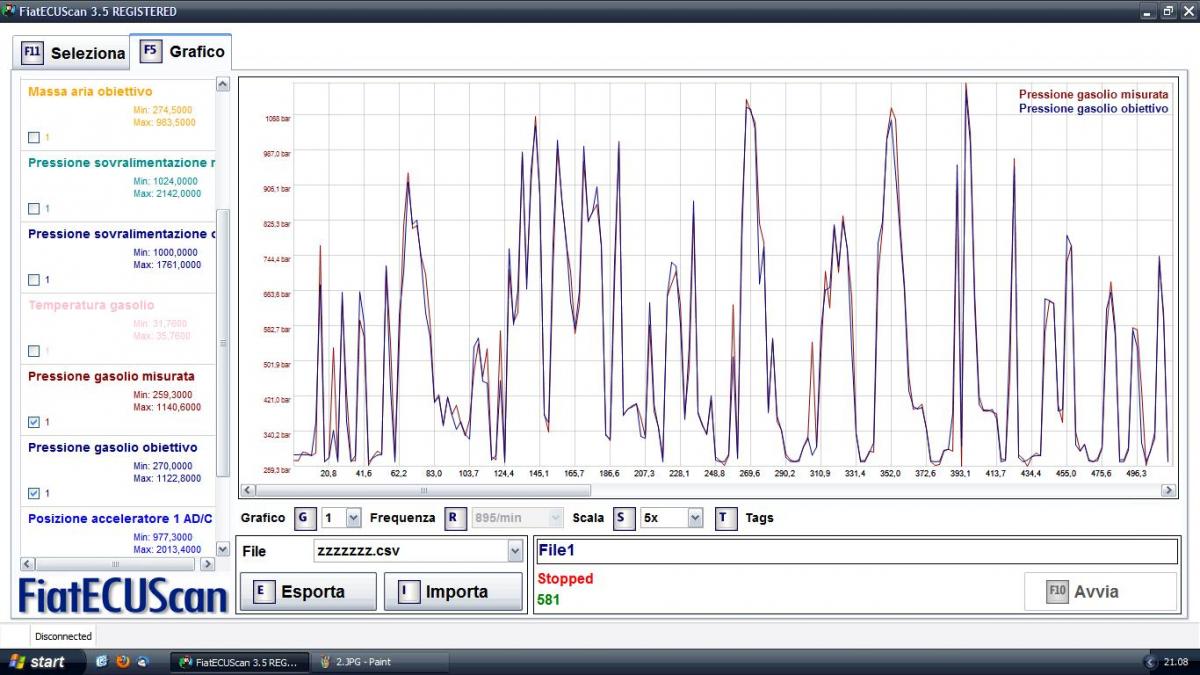
Task: Click the File1 text field
Action: point(857,551)
